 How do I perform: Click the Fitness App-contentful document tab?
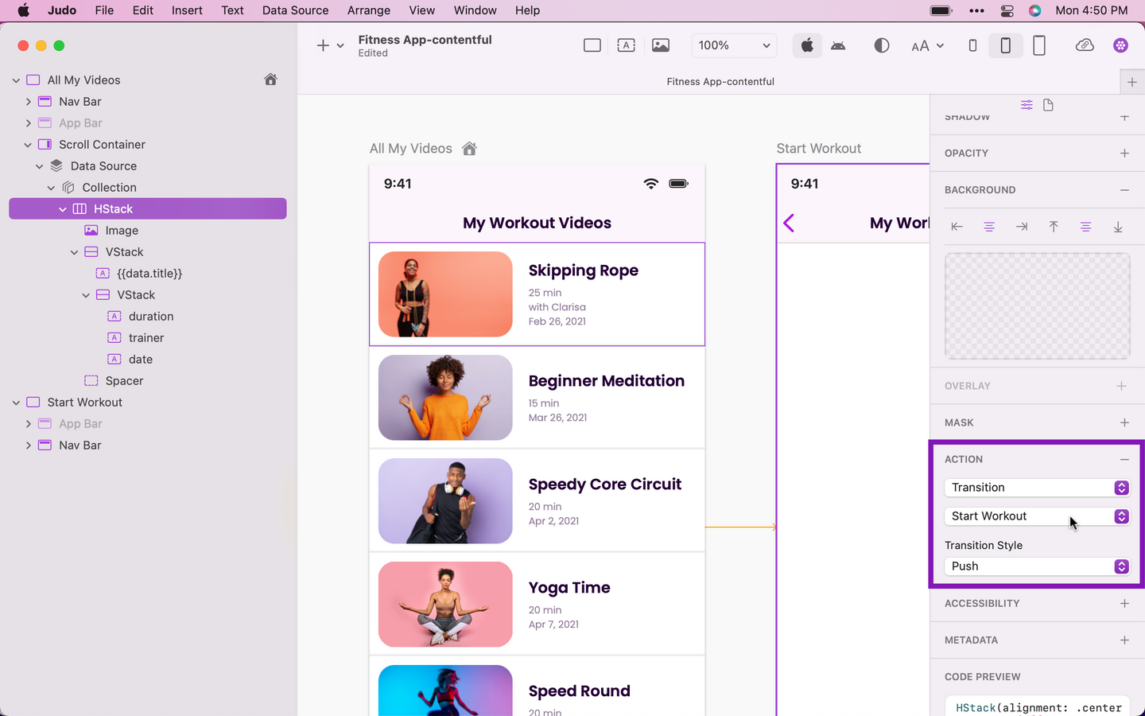point(720,82)
